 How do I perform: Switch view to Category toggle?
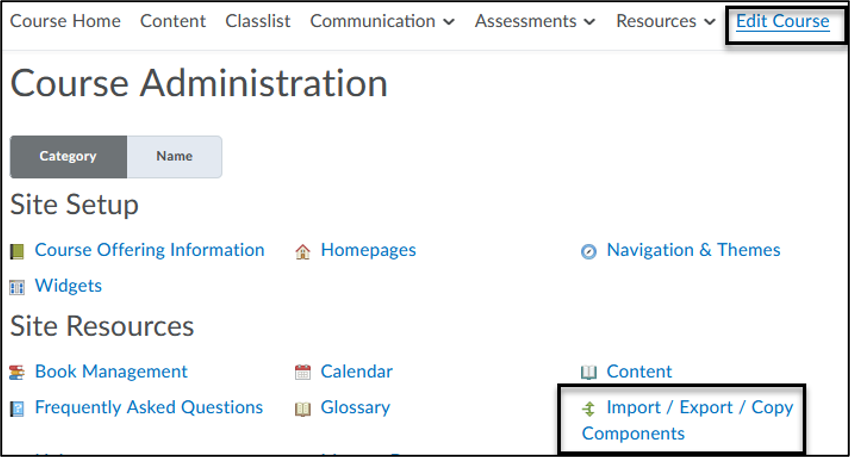point(68,157)
